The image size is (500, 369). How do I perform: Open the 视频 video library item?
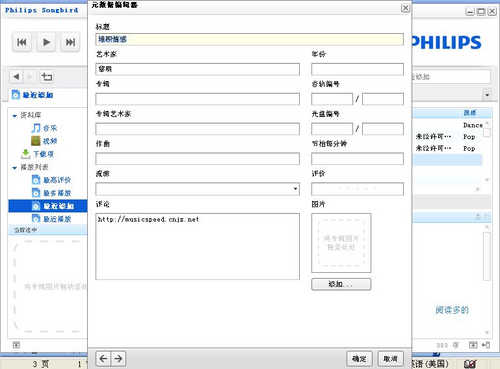[50, 141]
